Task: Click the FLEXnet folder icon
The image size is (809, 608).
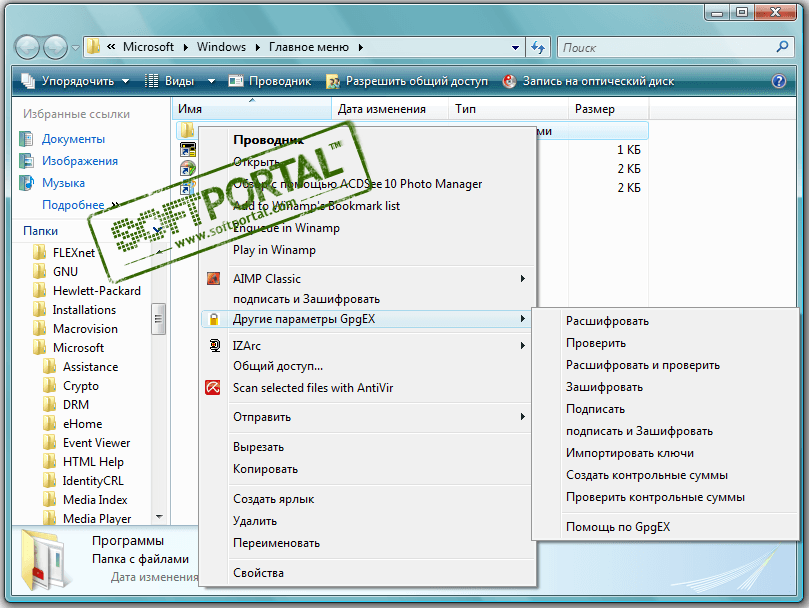Action: [40, 252]
